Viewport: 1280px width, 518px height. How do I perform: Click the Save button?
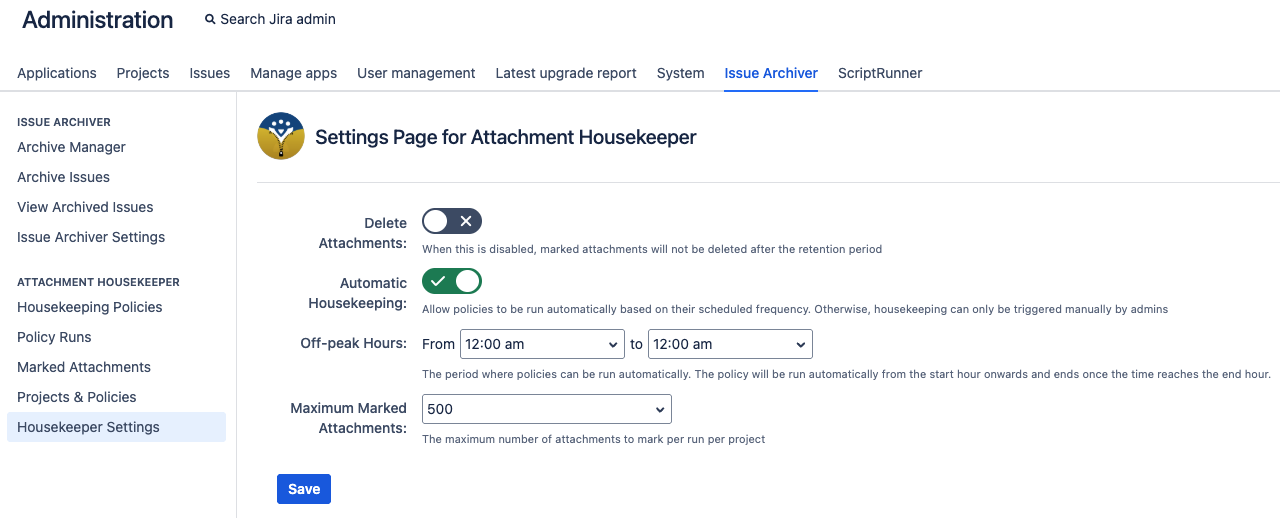pyautogui.click(x=304, y=489)
